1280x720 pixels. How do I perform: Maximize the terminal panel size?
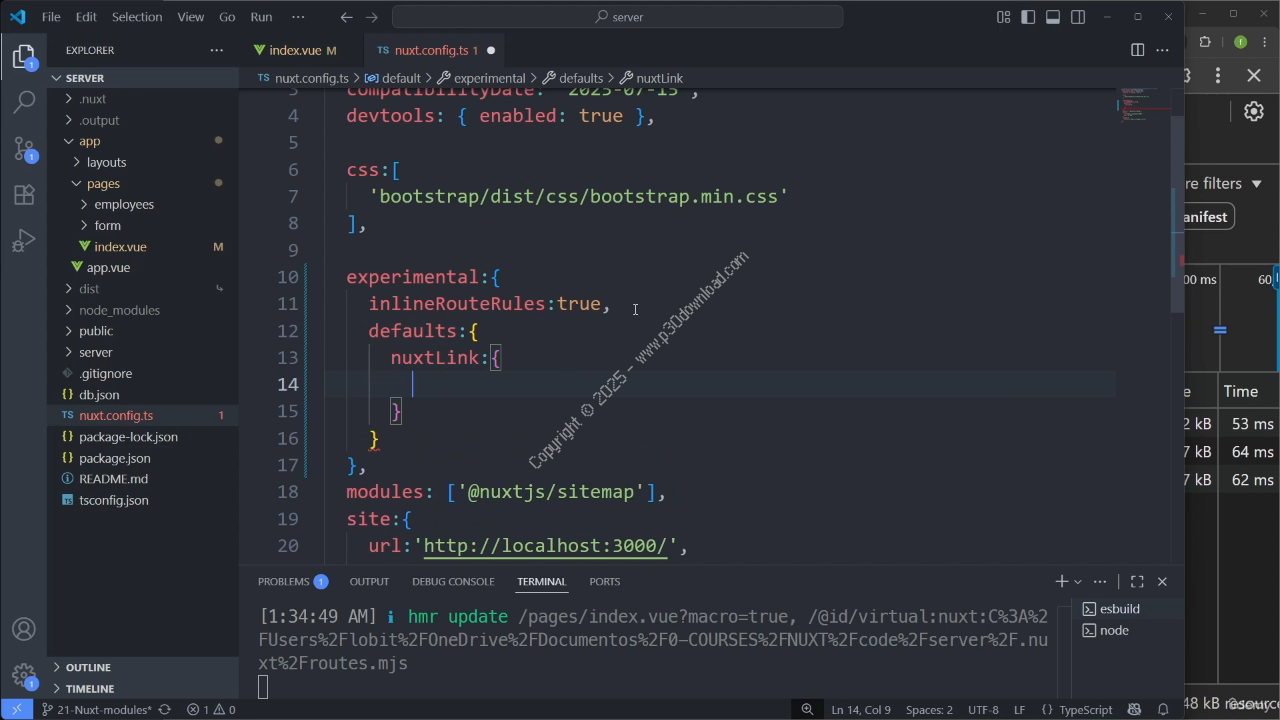(1137, 581)
